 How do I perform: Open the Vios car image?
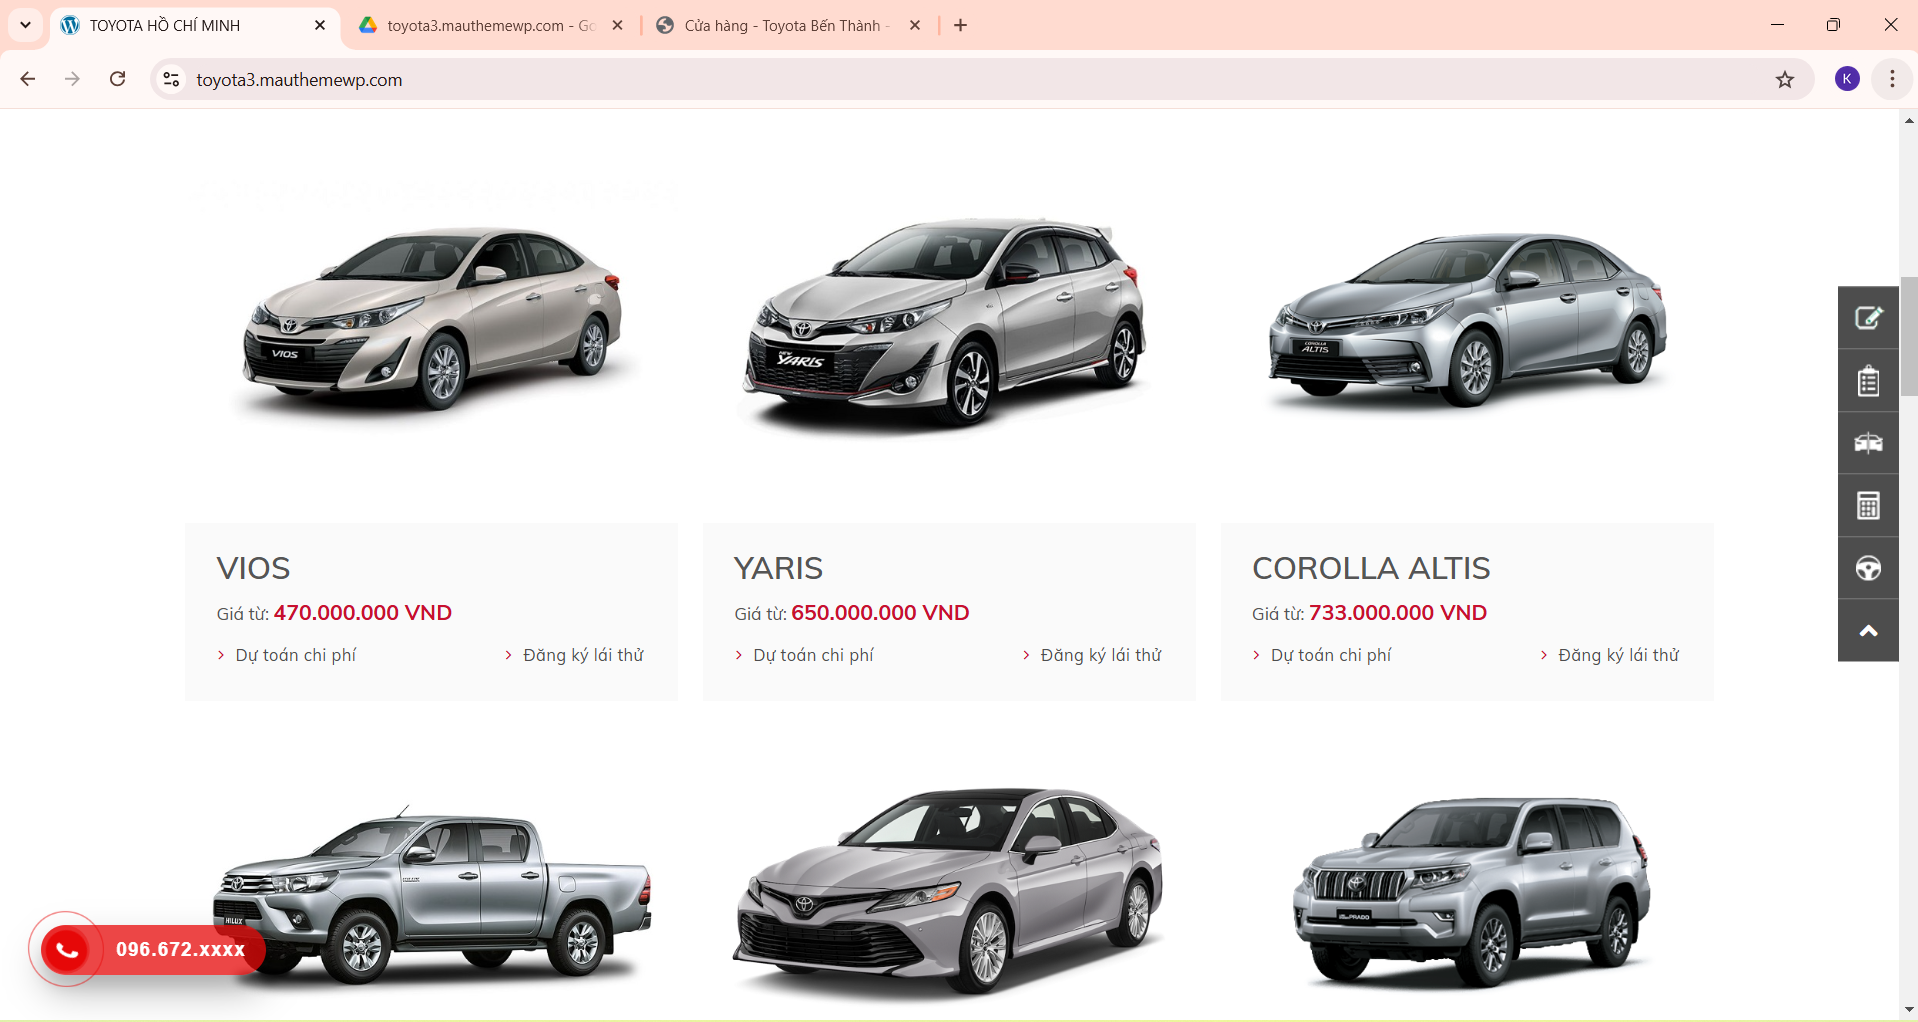[x=431, y=318]
